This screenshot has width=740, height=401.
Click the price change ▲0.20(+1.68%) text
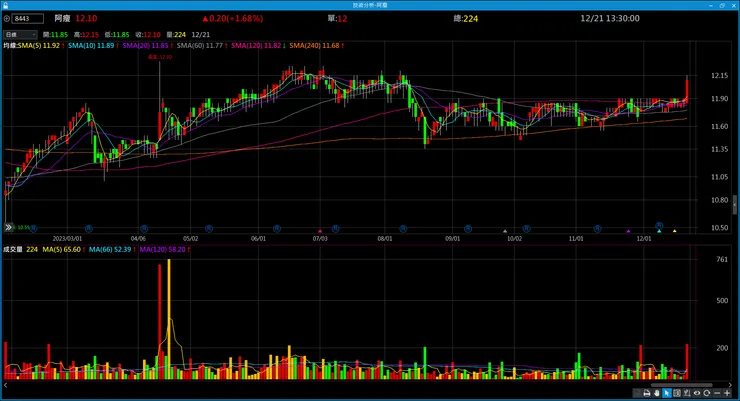pyautogui.click(x=233, y=18)
